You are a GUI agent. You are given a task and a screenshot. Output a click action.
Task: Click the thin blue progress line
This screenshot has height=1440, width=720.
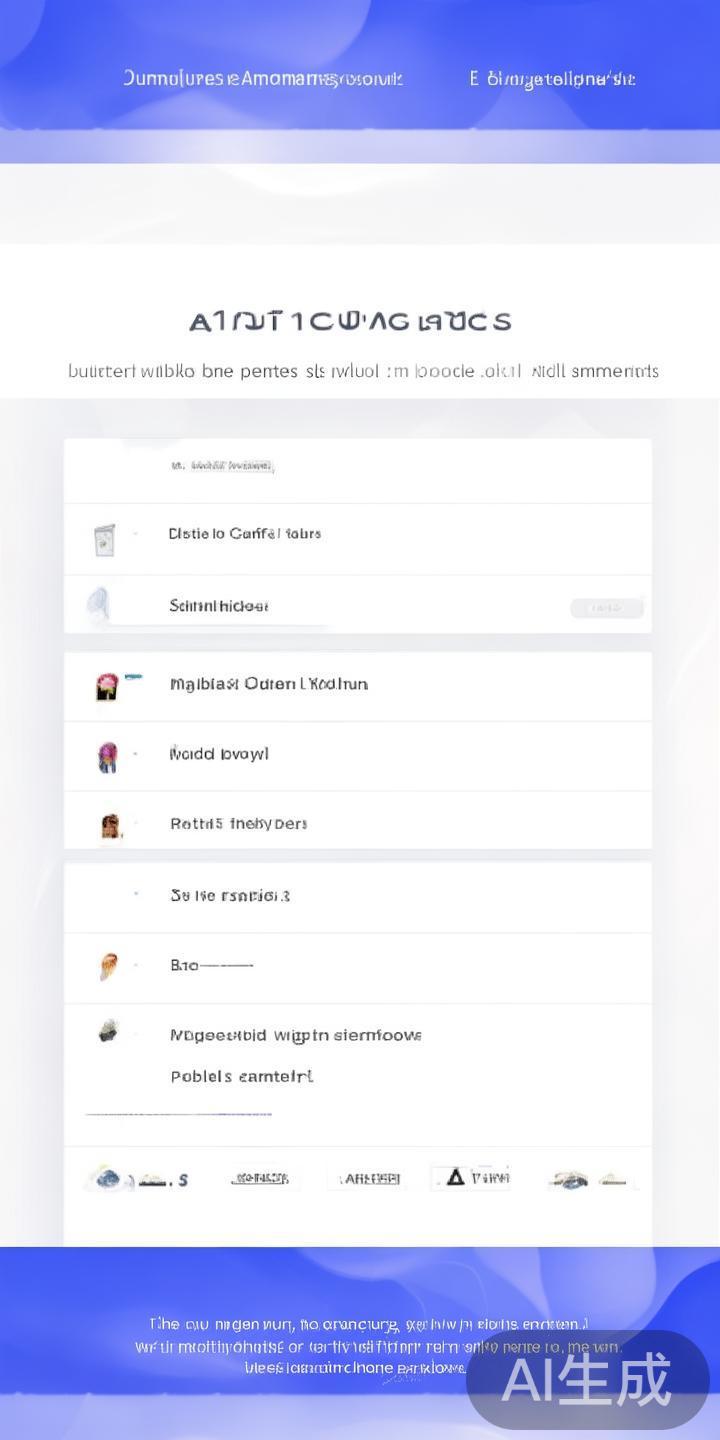(178, 1113)
